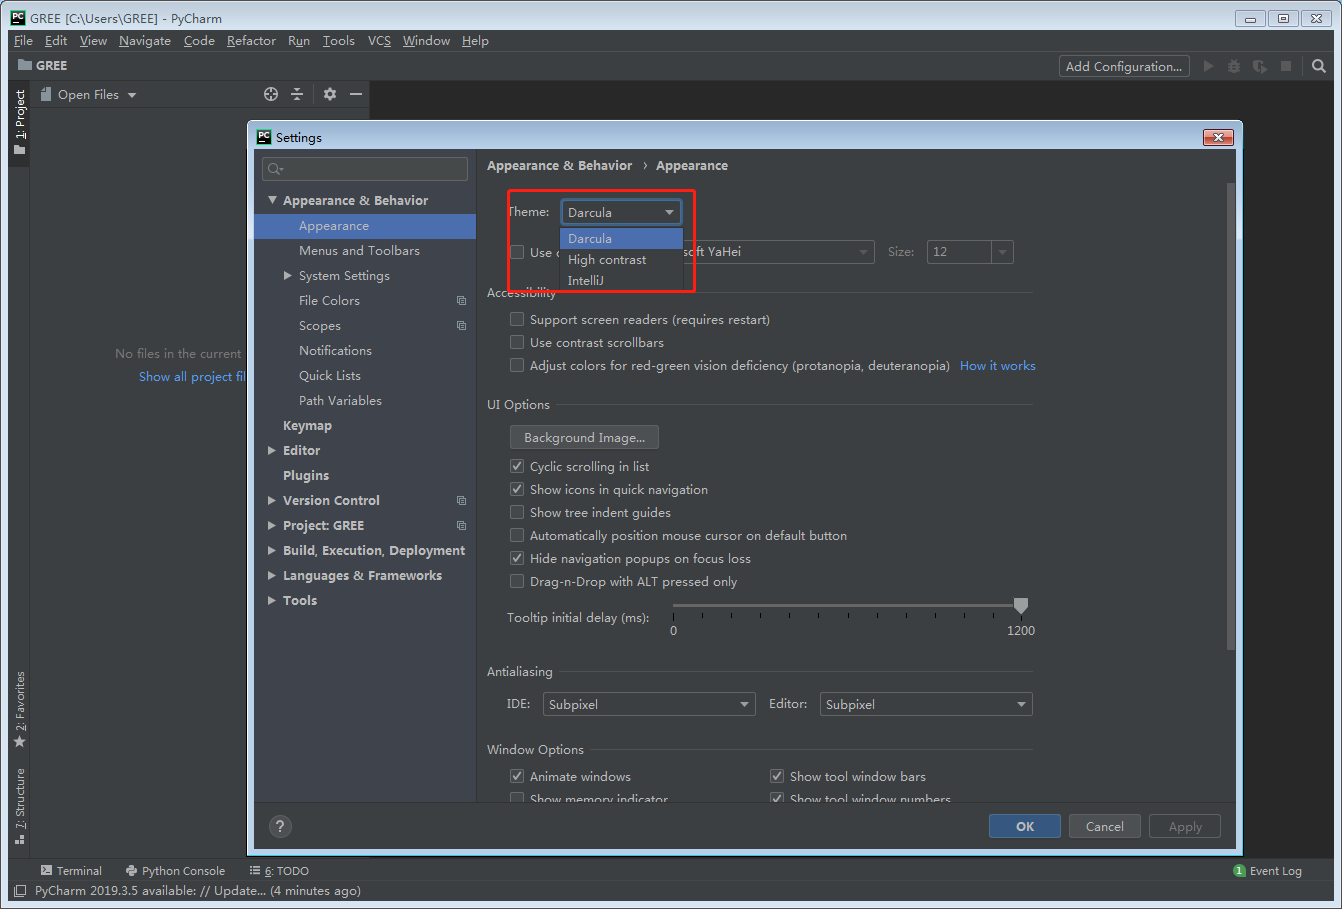Open the Refactor menu

click(x=251, y=41)
